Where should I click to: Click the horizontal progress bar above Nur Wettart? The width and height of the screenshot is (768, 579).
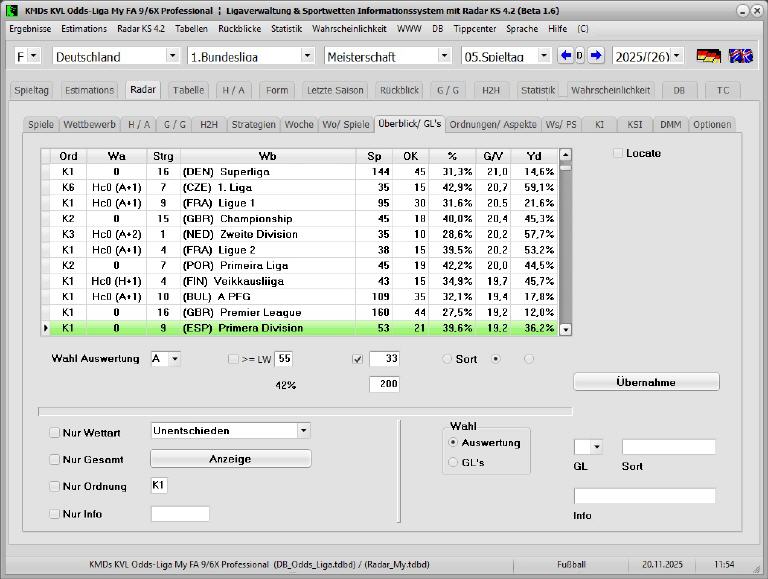(x=305, y=411)
